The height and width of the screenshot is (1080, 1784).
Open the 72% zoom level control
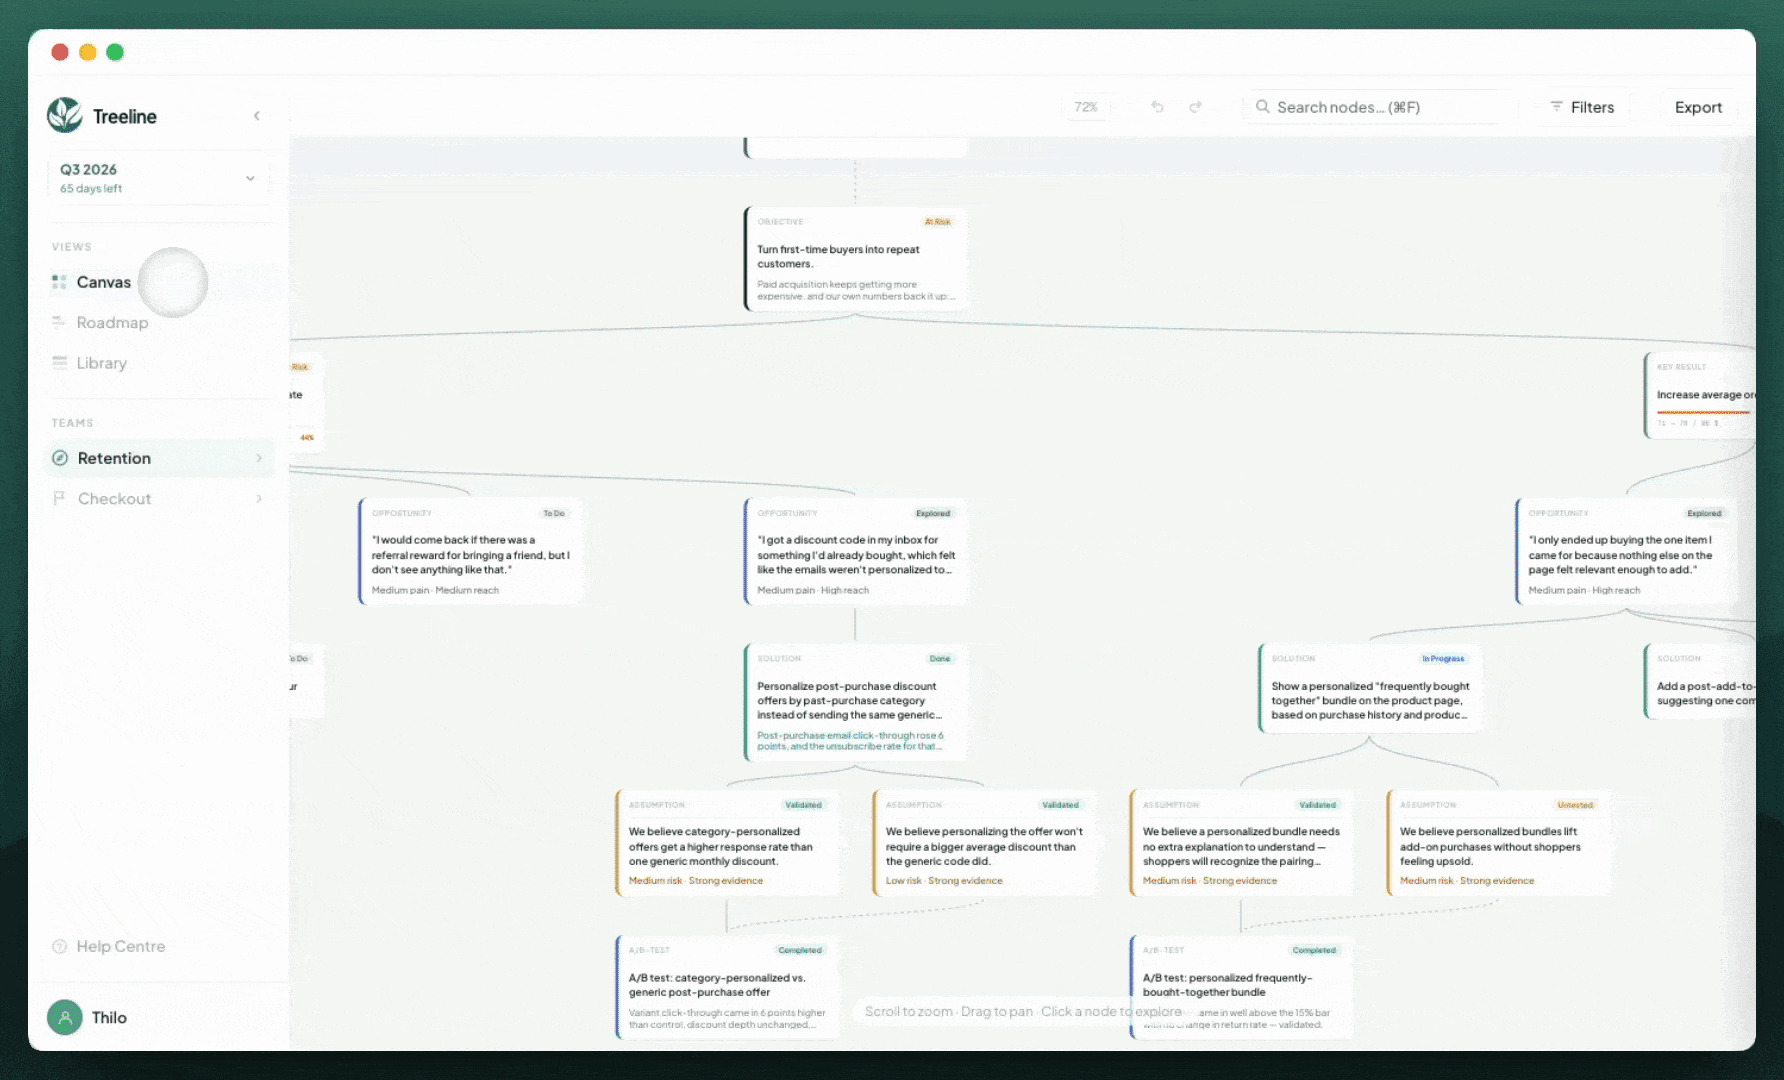[x=1086, y=107]
